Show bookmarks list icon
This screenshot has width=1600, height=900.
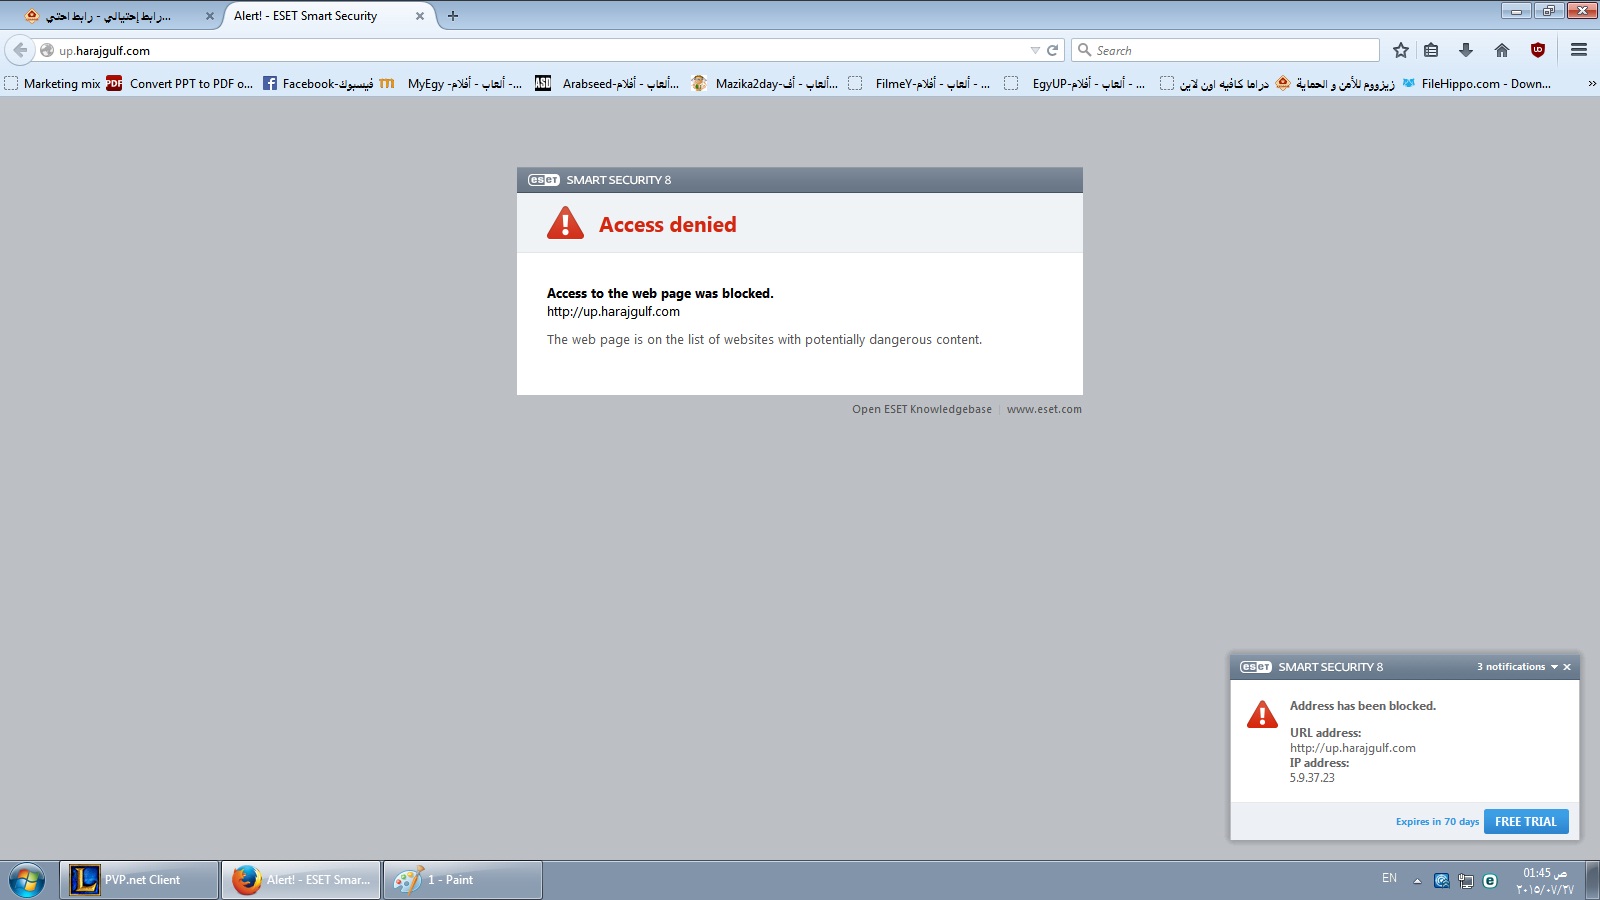coord(1431,50)
